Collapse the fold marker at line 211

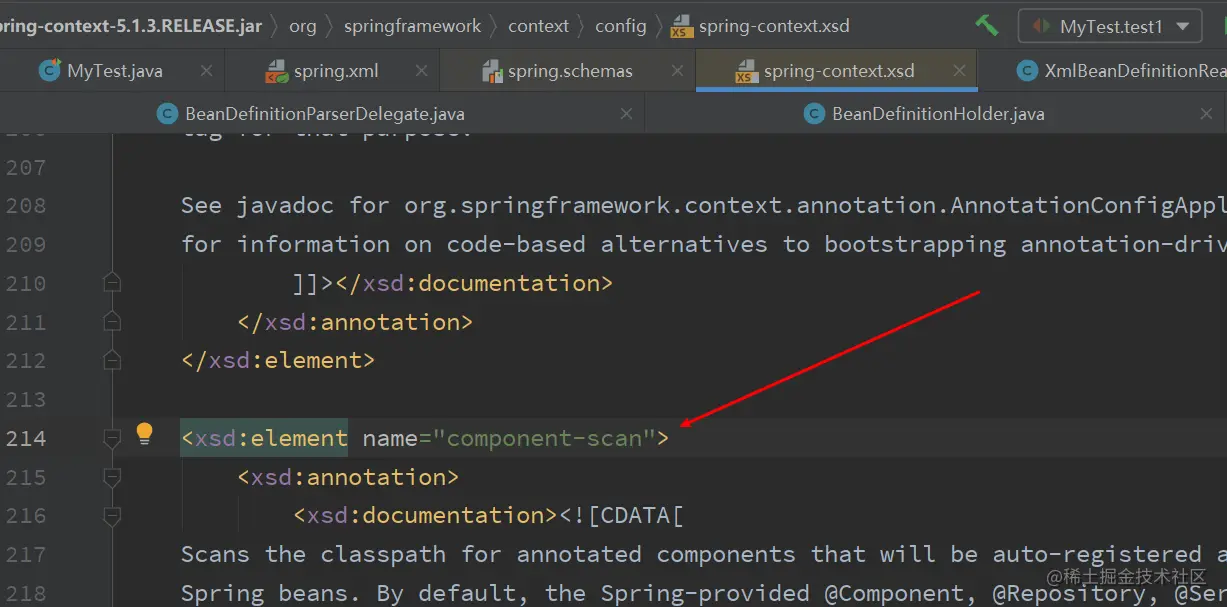(112, 322)
